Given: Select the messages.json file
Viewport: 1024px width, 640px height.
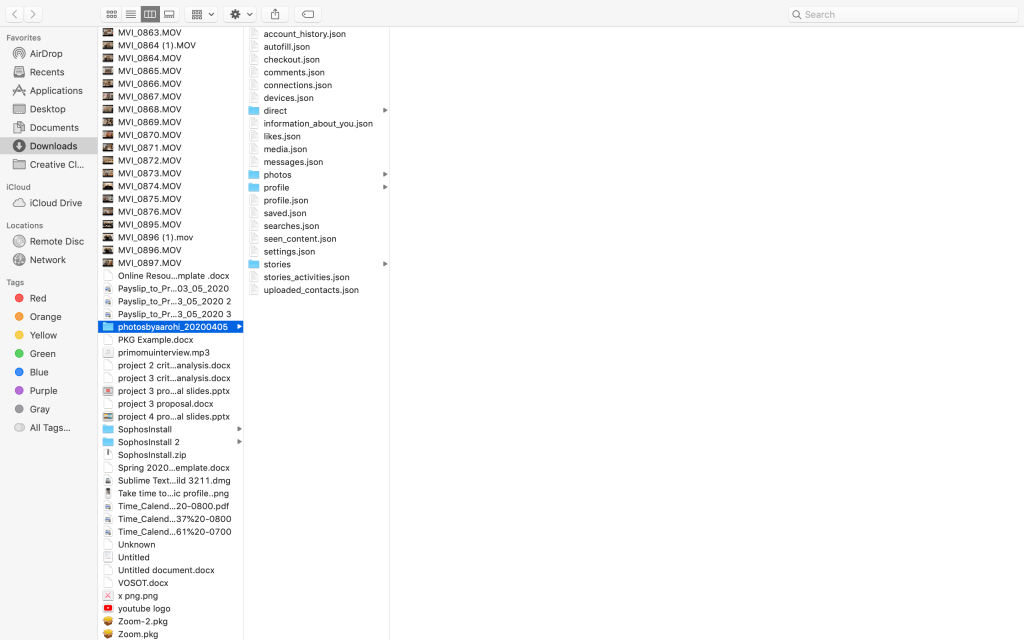Looking at the screenshot, I should click(293, 162).
